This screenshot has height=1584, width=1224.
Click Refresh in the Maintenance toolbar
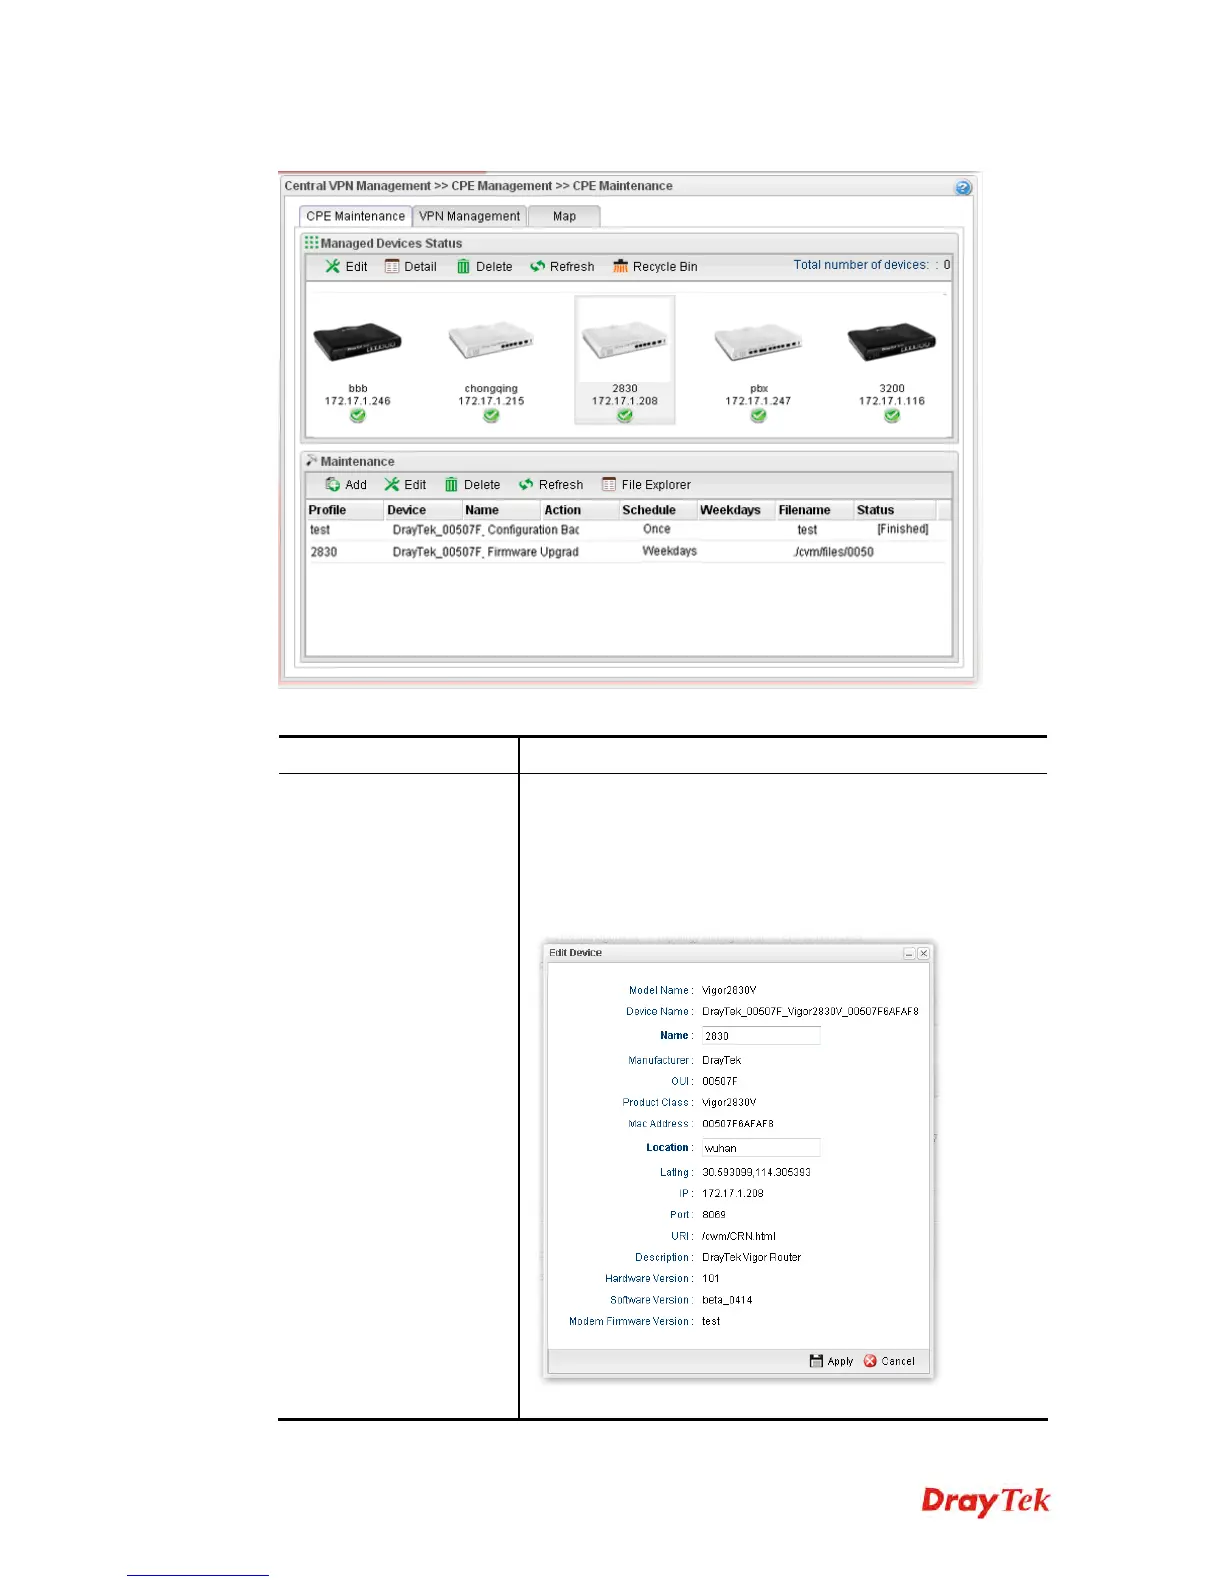click(551, 485)
